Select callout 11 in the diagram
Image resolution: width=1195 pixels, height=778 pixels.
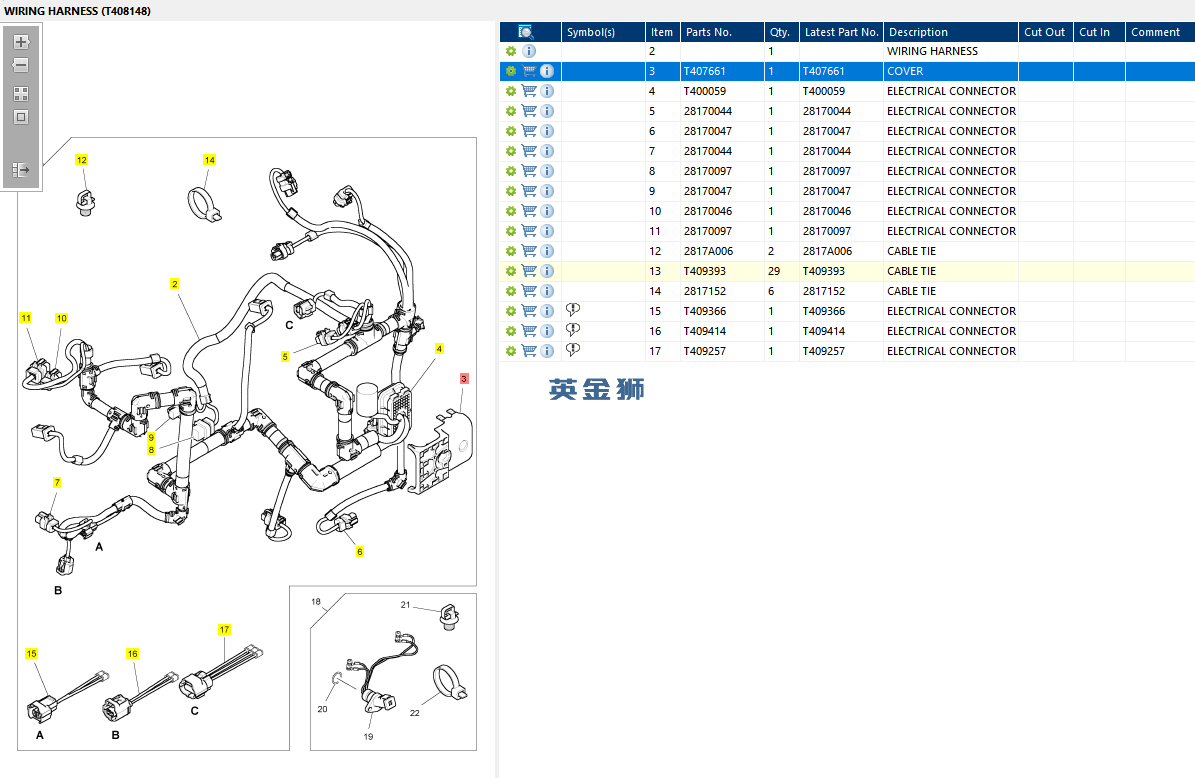click(26, 319)
